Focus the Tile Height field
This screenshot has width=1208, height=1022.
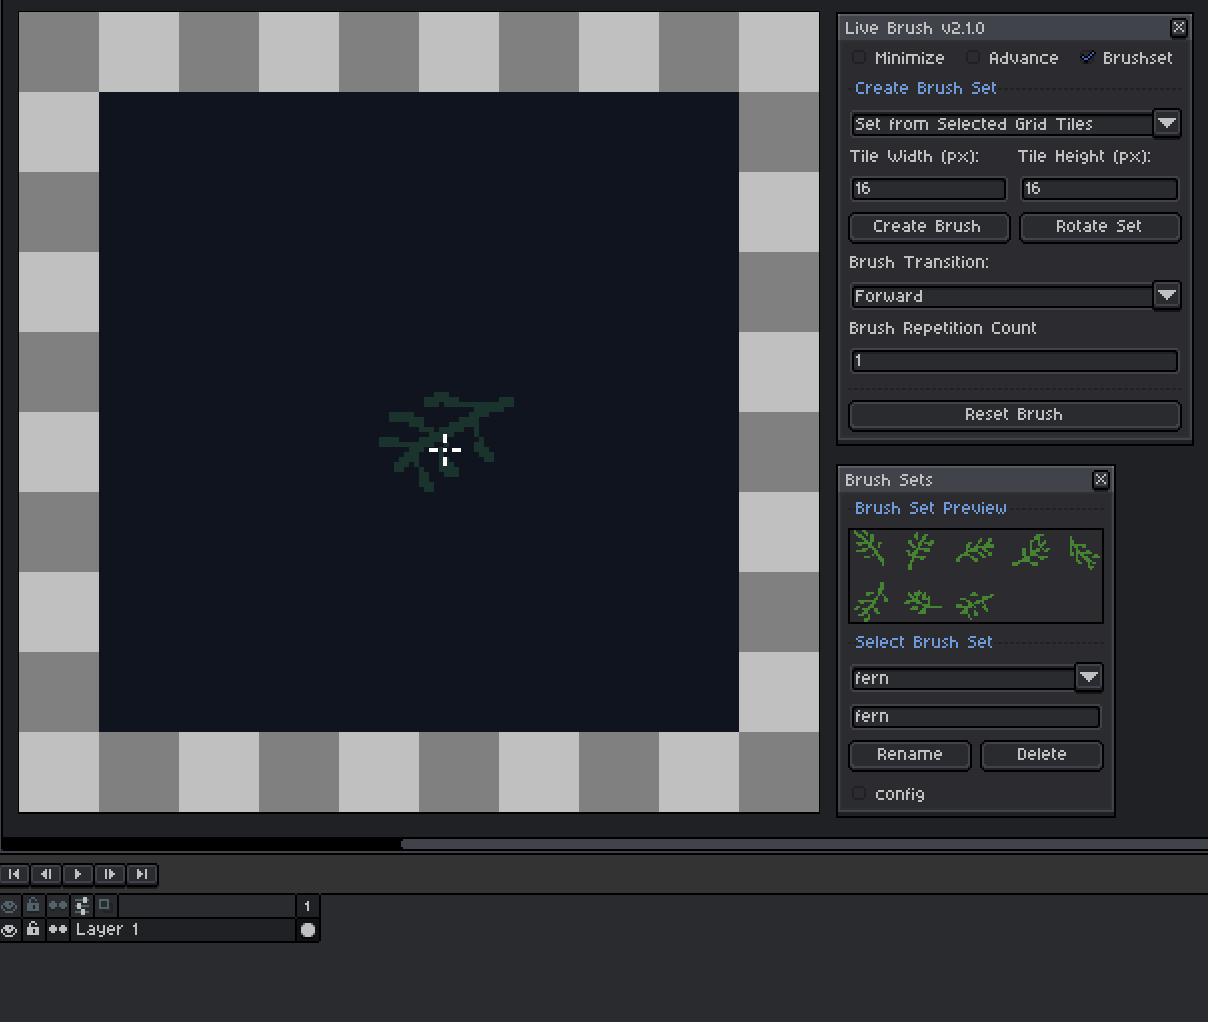[x=1099, y=189]
